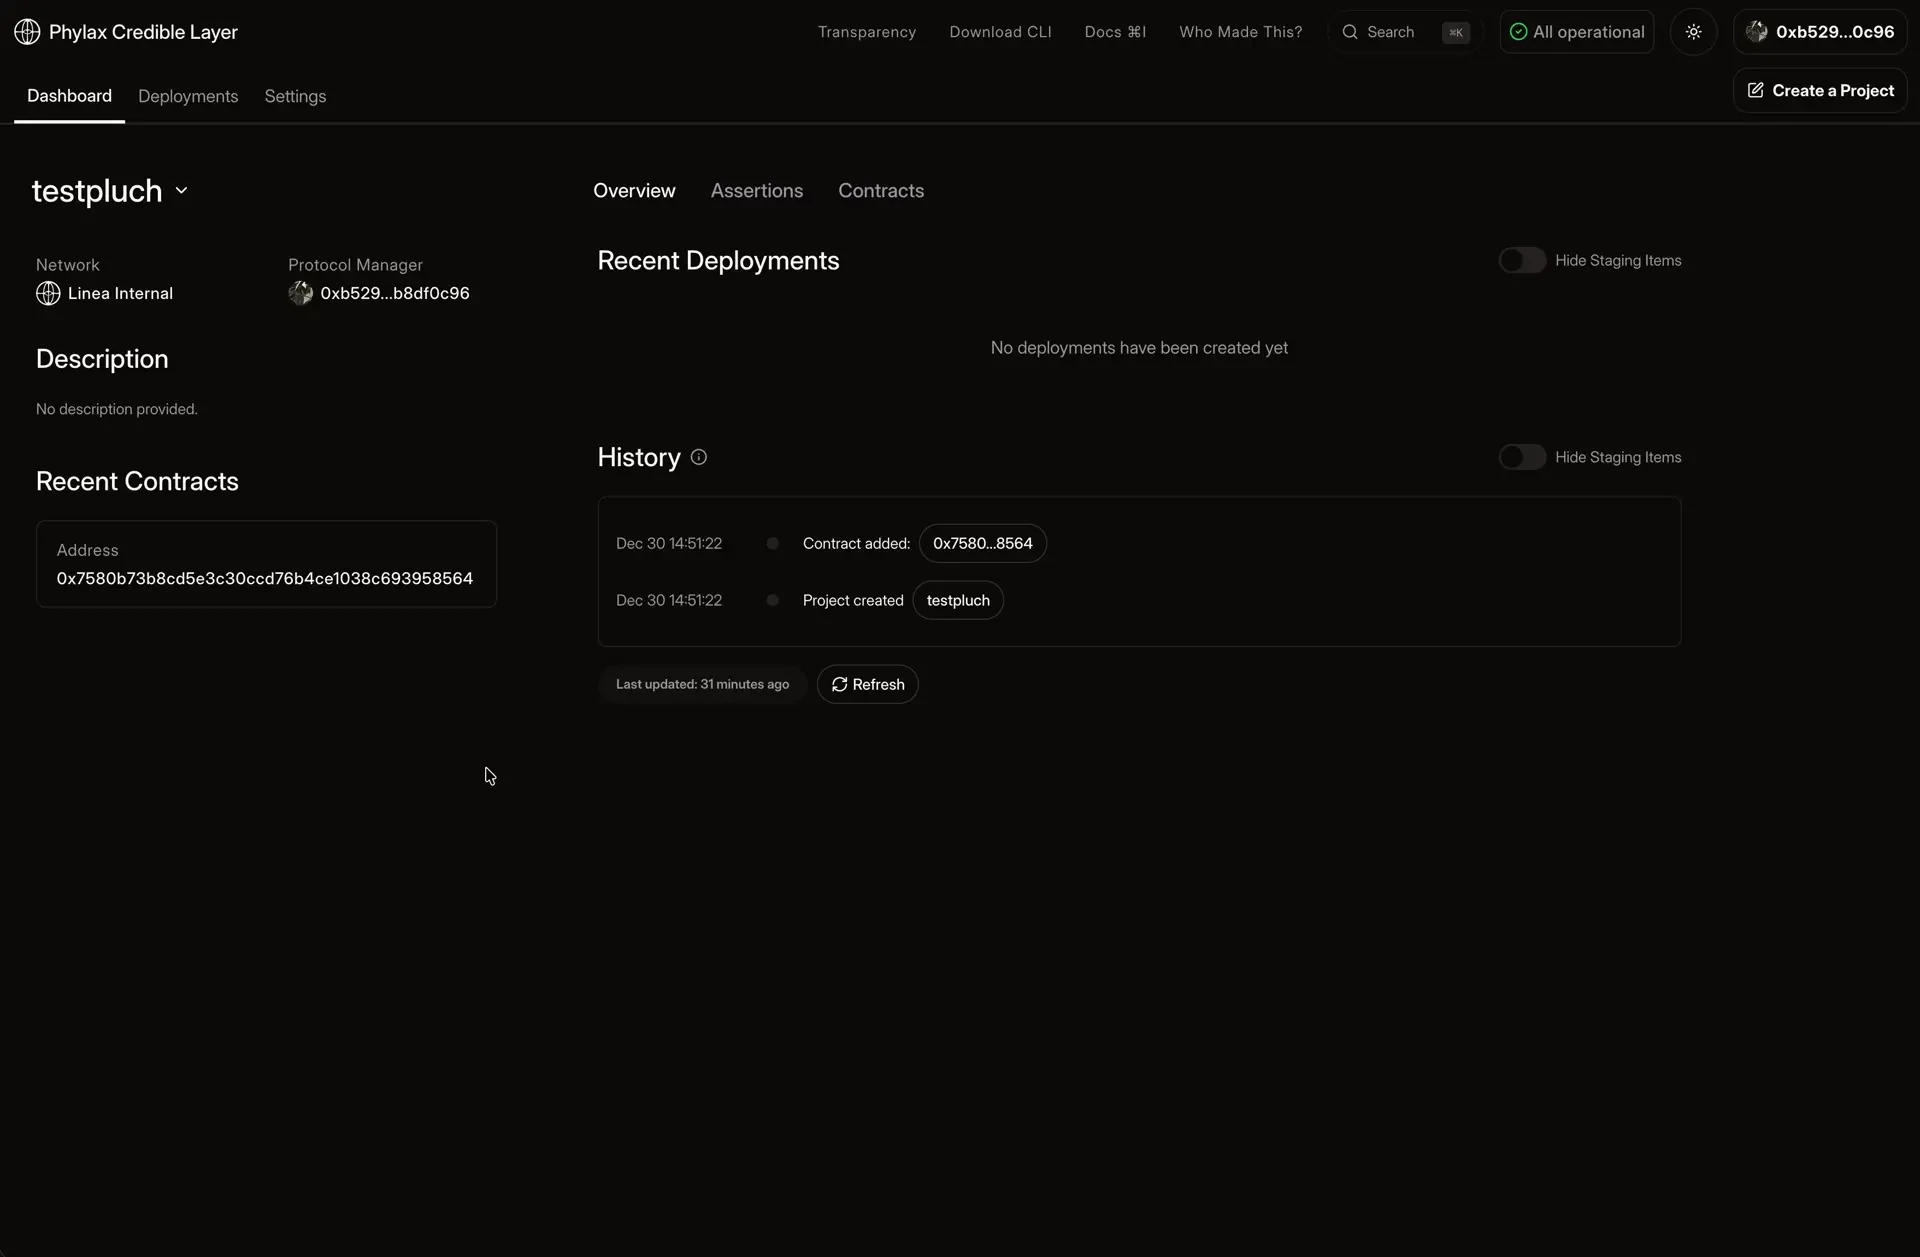1920x1257 pixels.
Task: Click the History info icon
Action: (x=697, y=457)
